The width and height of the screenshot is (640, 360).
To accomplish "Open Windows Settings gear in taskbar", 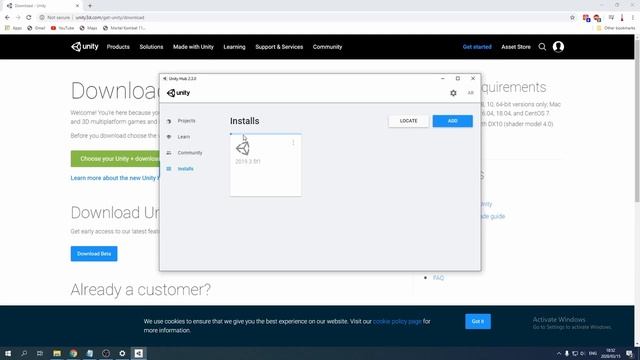I will (x=122, y=353).
